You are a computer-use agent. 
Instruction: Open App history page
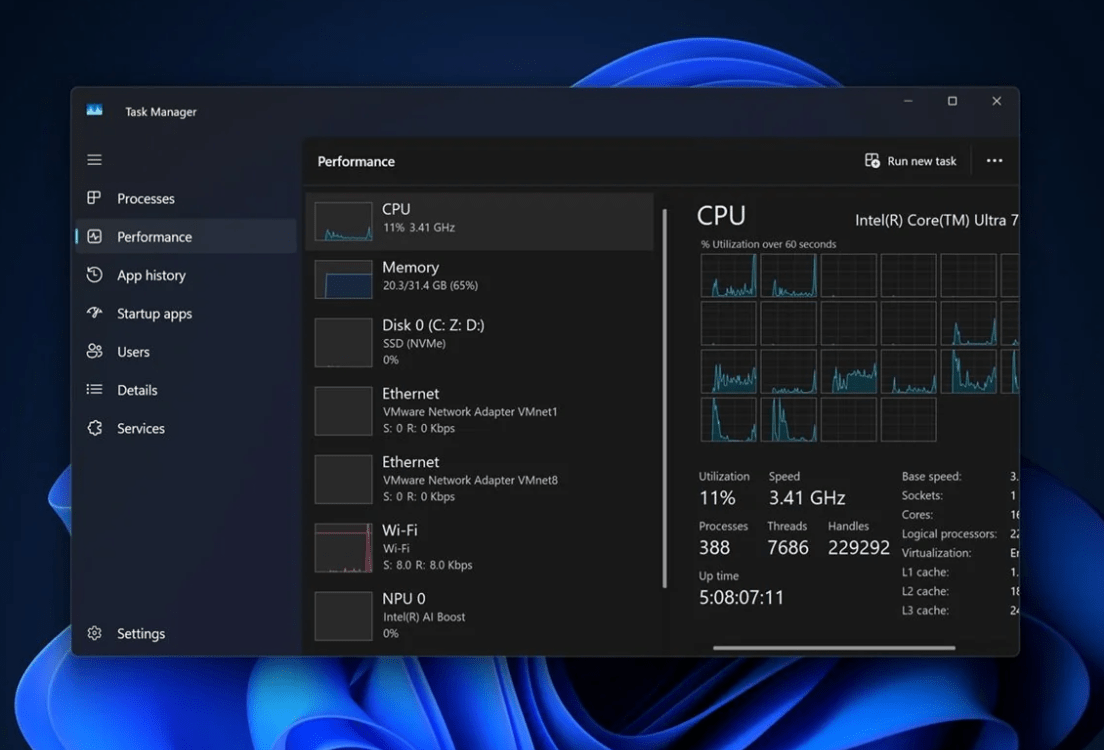coord(151,275)
